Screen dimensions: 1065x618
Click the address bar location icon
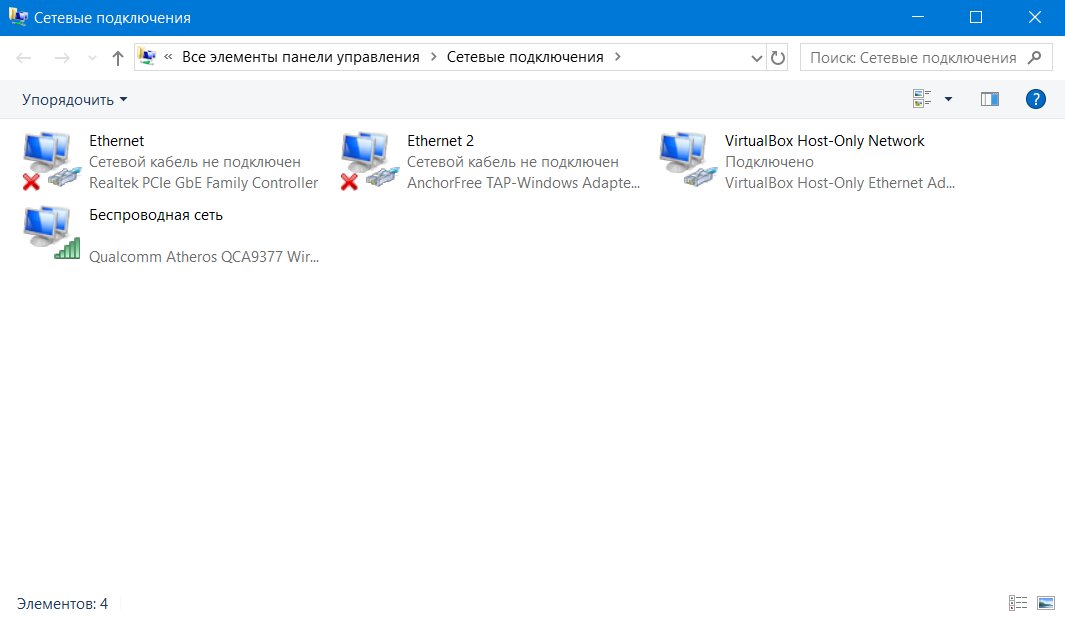(147, 57)
